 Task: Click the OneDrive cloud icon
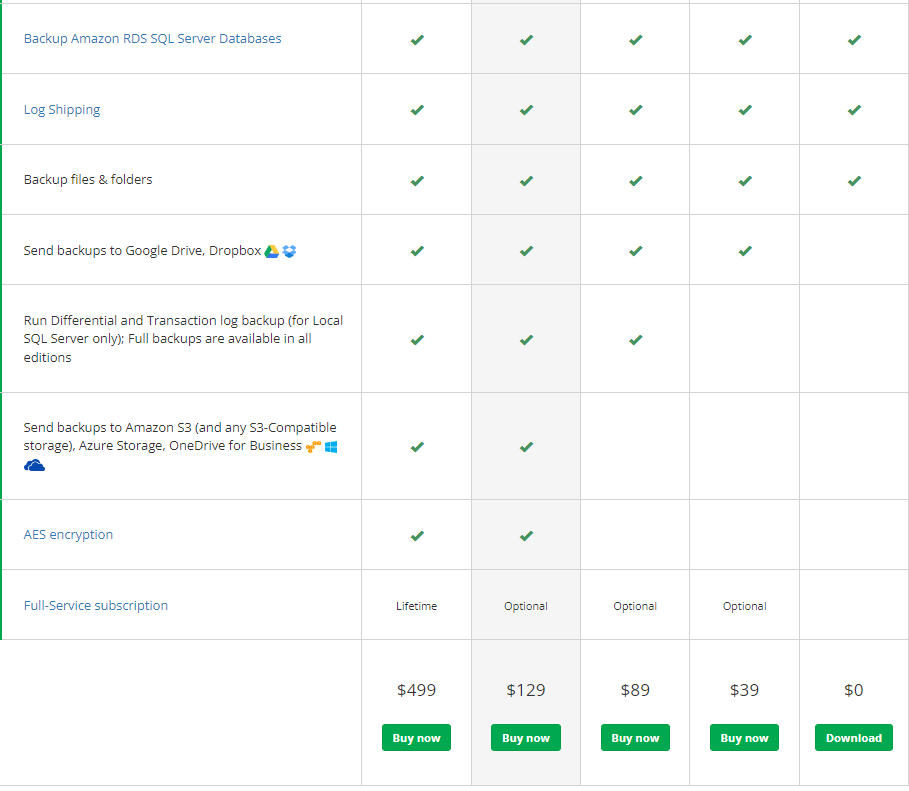(x=35, y=465)
